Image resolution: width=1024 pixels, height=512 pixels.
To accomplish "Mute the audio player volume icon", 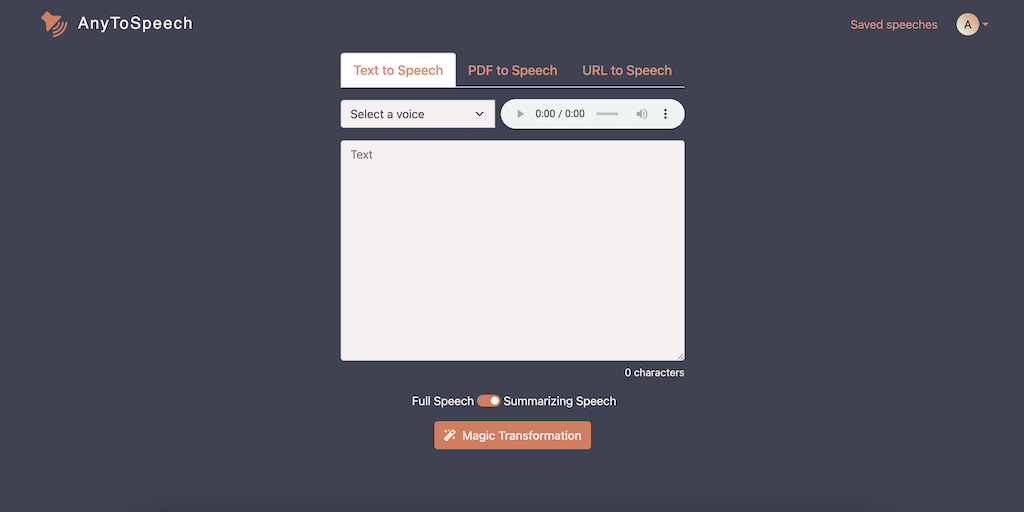I will [642, 114].
